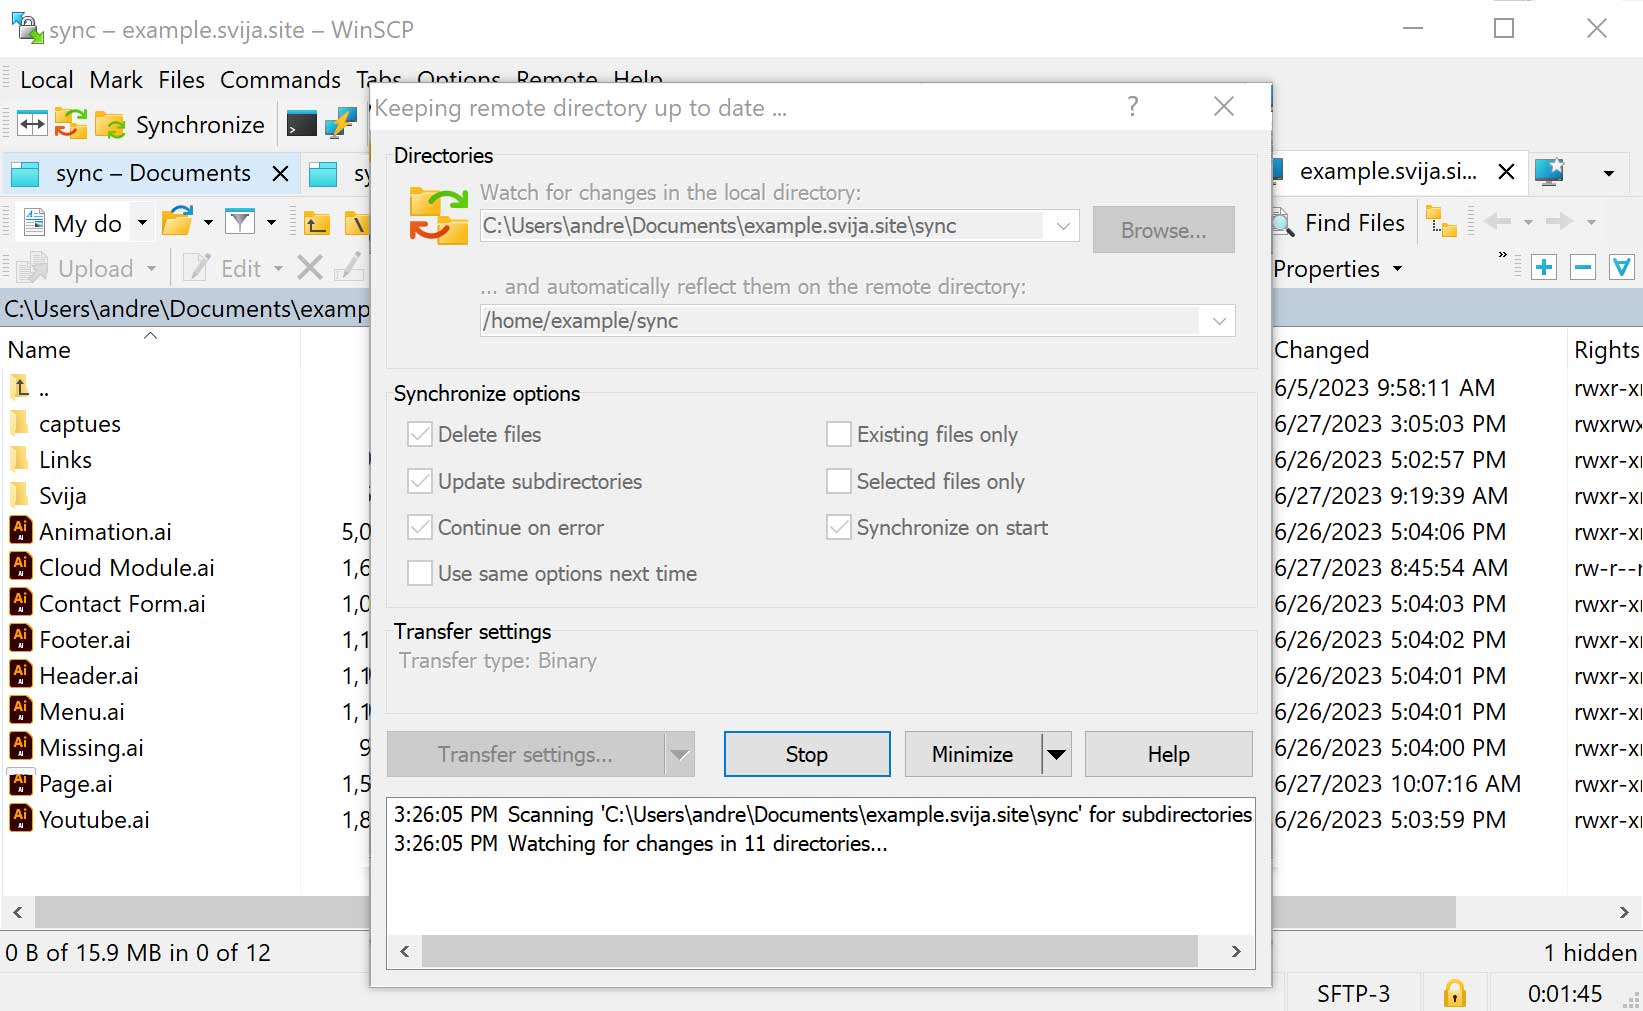This screenshot has height=1011, width=1643.
Task: Open the Commands menu
Action: coord(280,80)
